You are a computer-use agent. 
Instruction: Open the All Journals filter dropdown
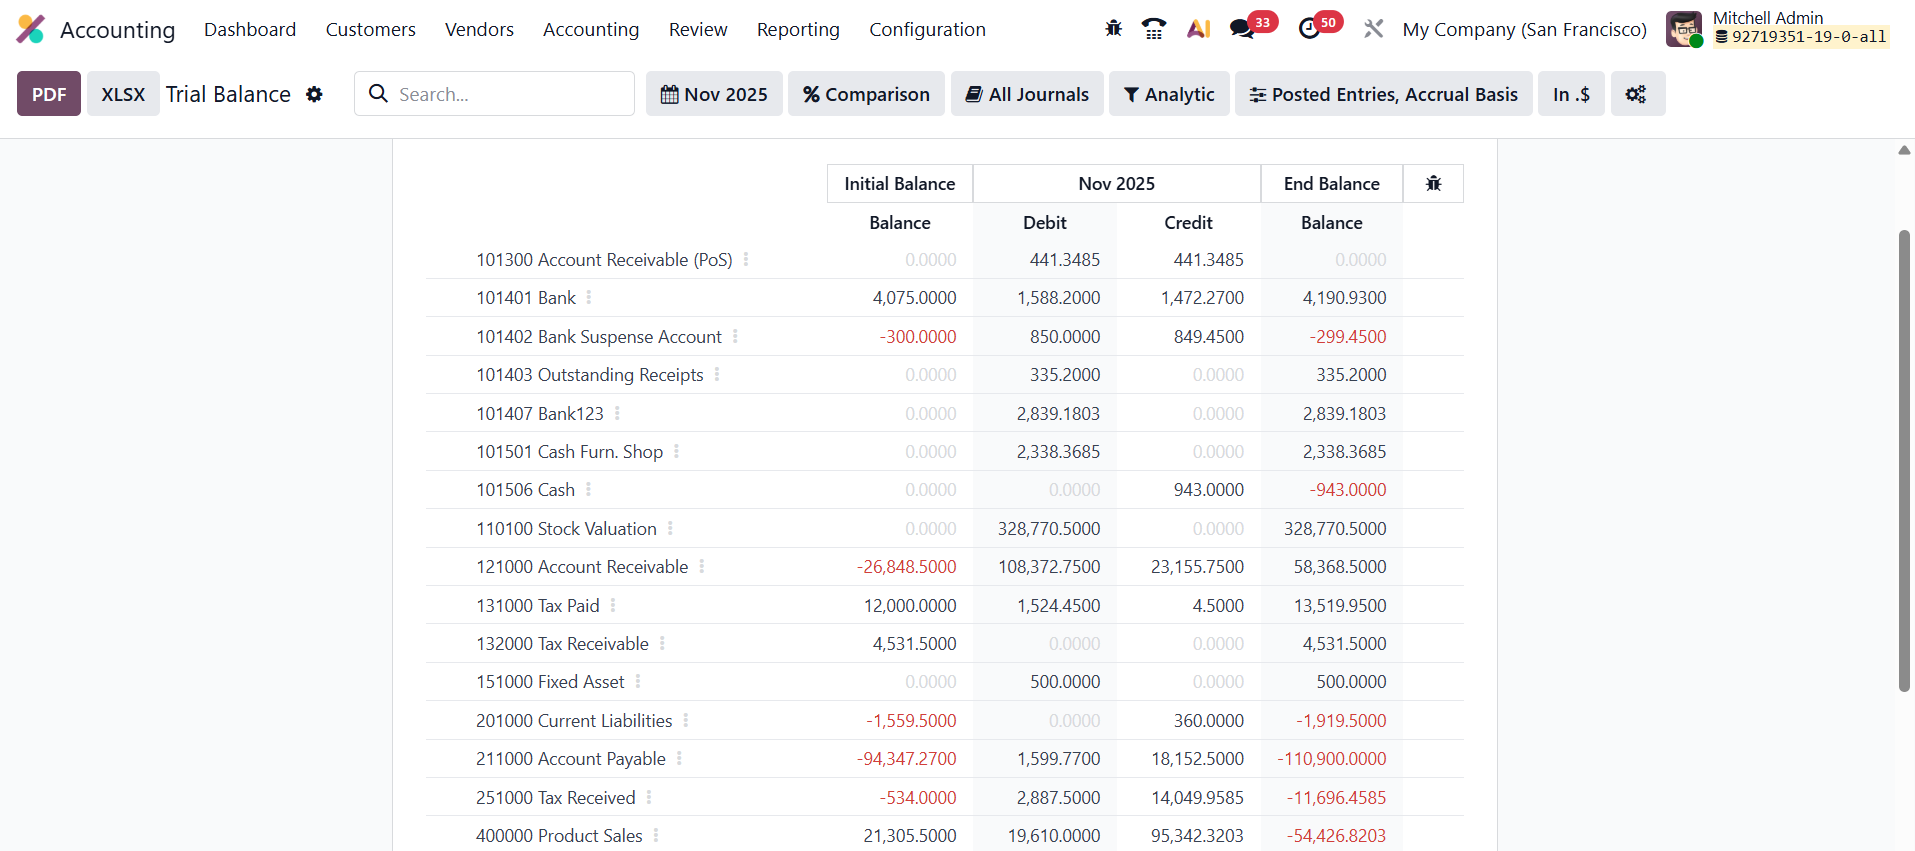point(1027,94)
